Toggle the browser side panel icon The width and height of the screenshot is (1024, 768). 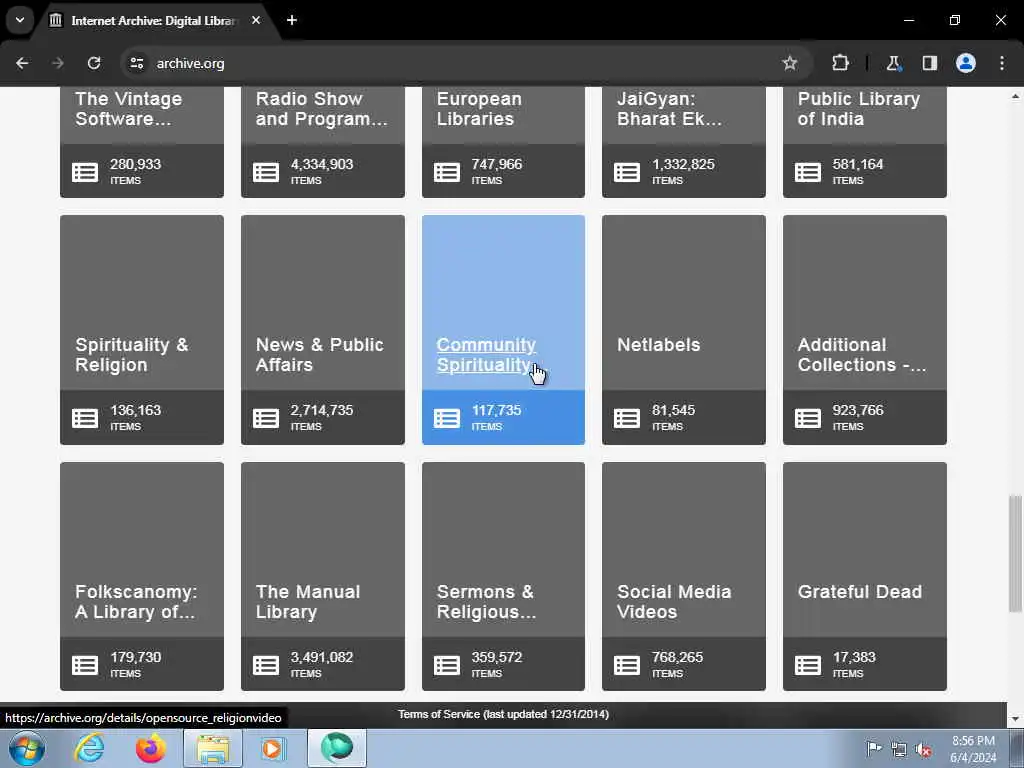[x=929, y=63]
